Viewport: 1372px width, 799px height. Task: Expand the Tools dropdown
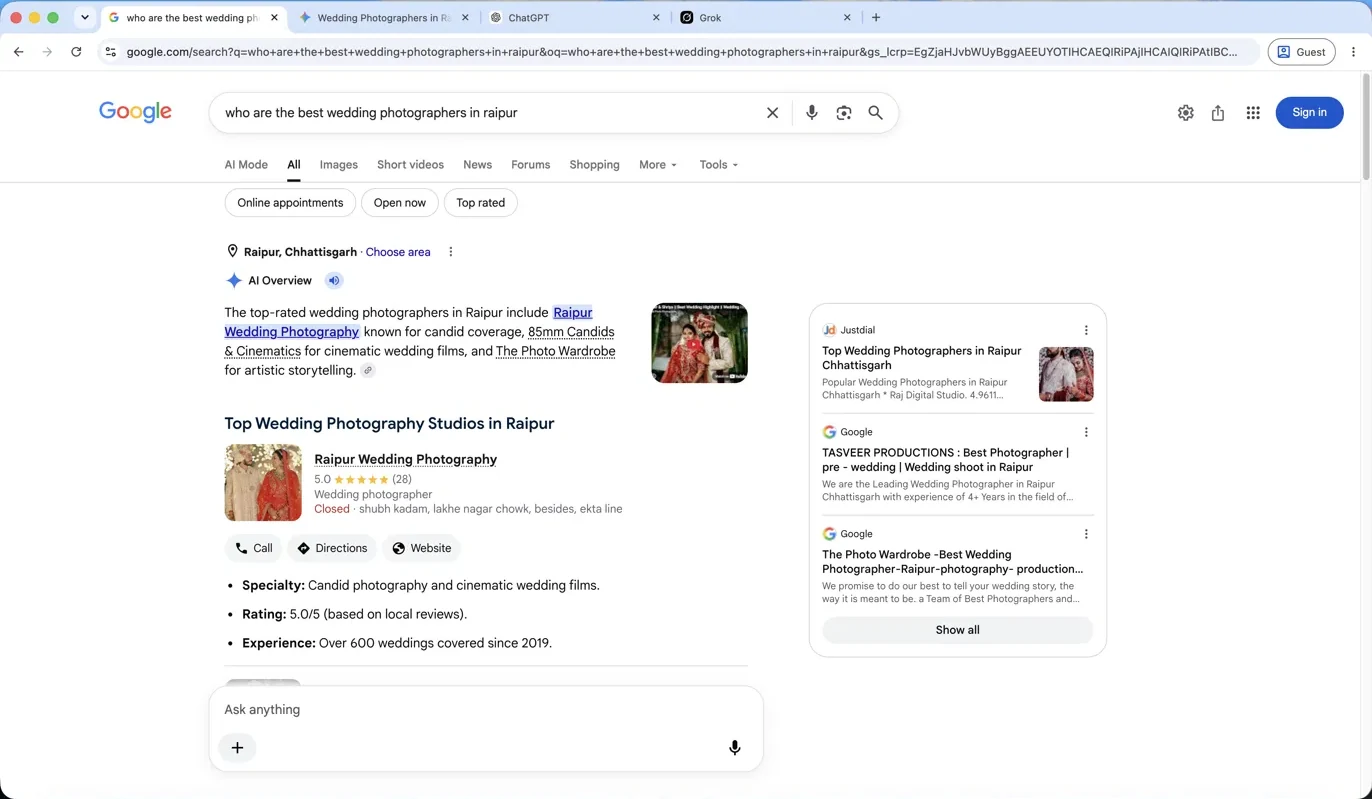click(719, 165)
